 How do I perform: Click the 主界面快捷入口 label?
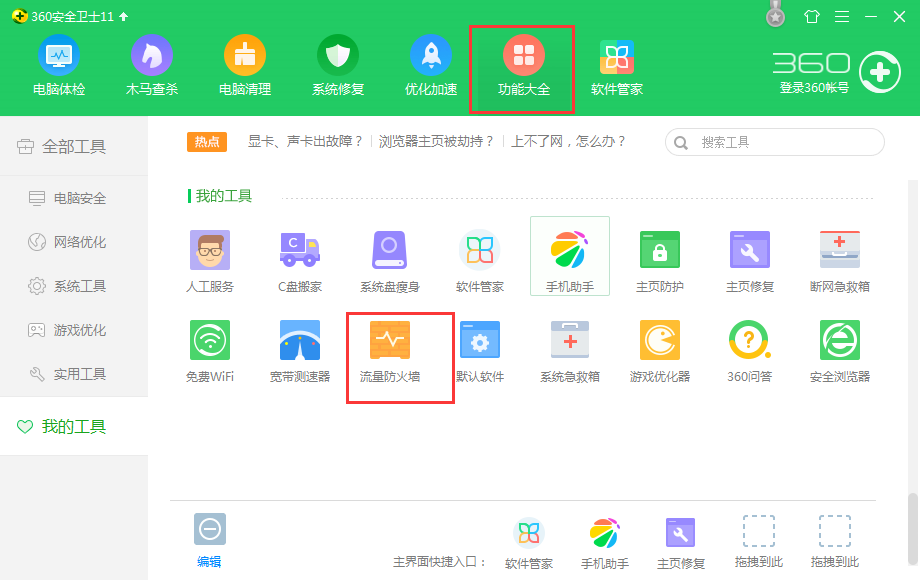coord(440,562)
